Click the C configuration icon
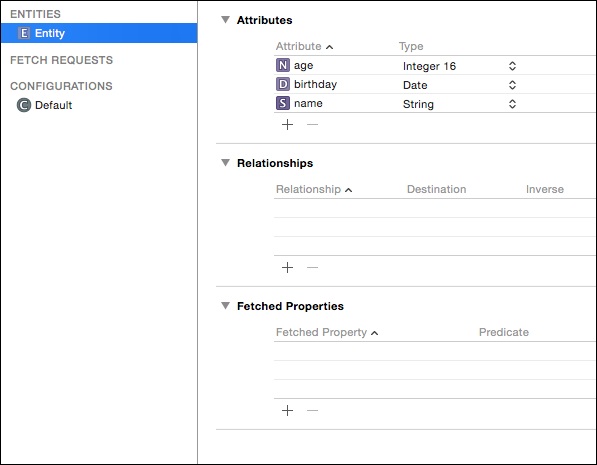 point(24,105)
